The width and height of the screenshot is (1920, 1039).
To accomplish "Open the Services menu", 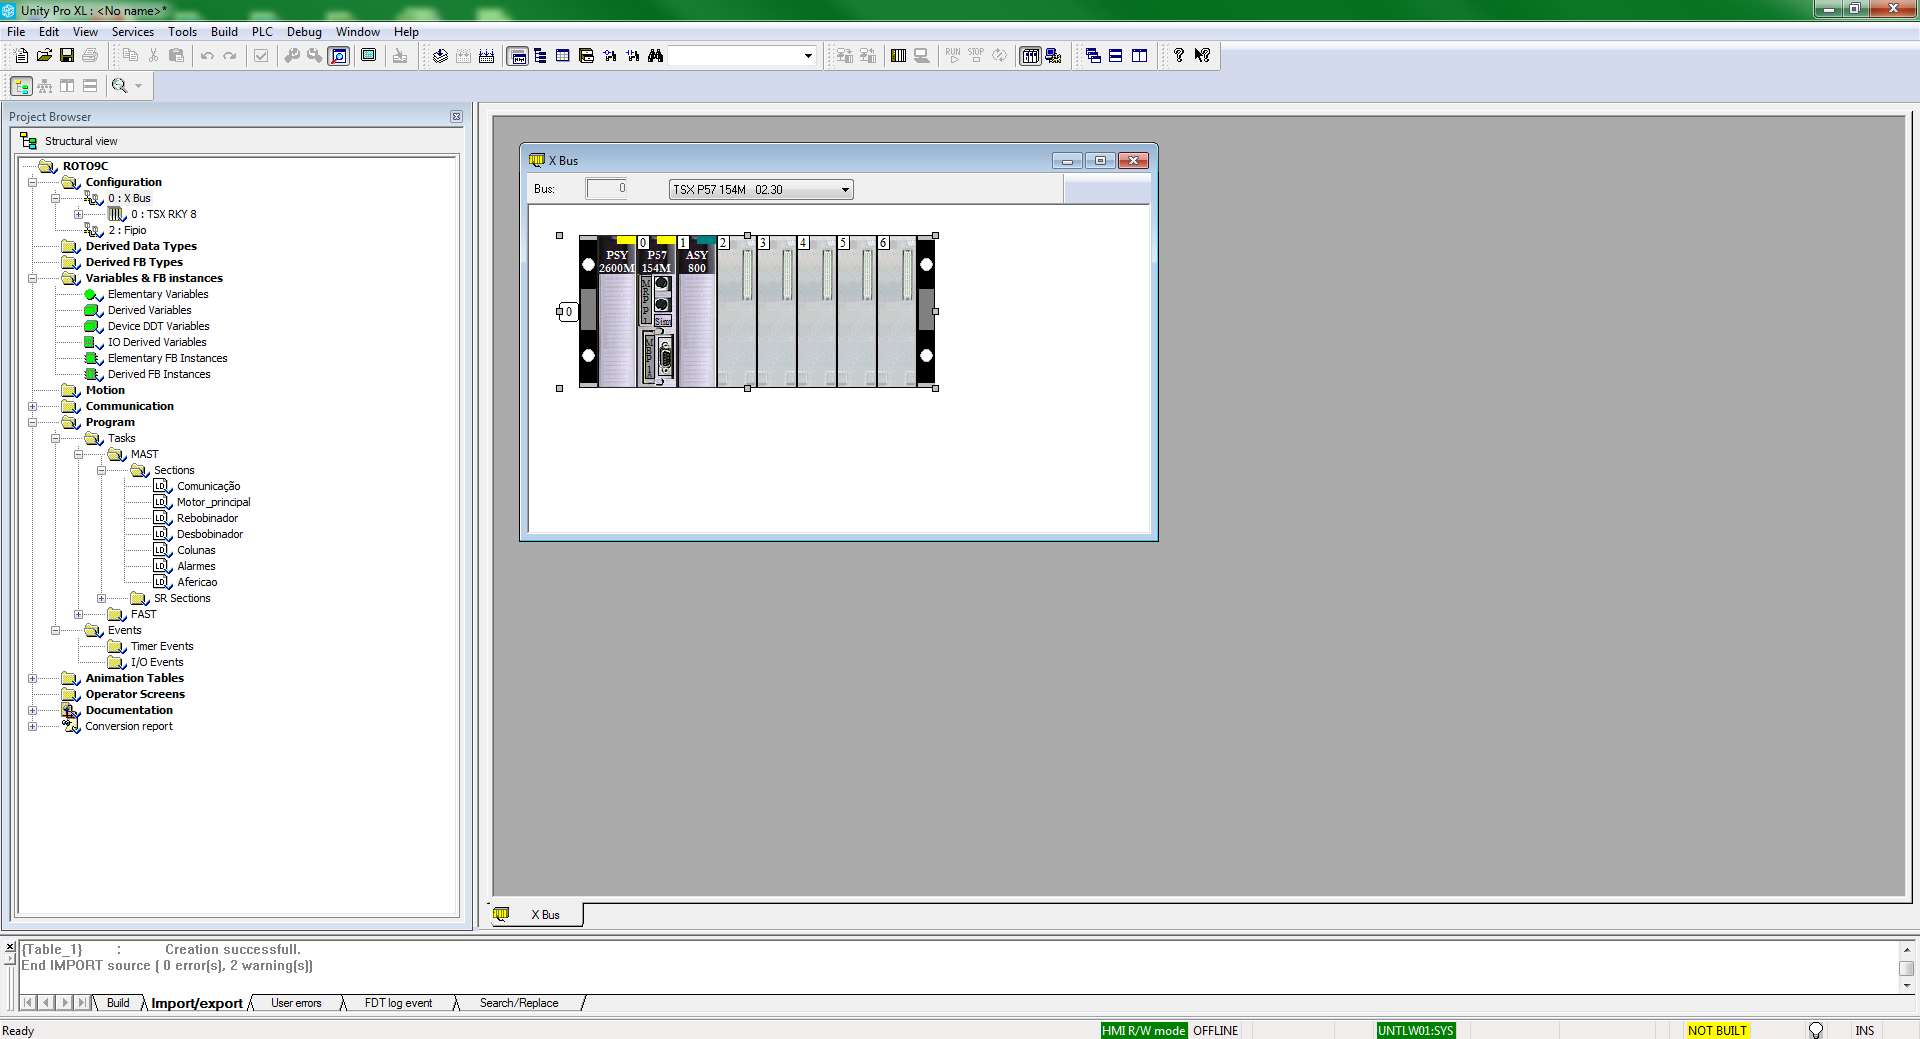I will click(133, 32).
